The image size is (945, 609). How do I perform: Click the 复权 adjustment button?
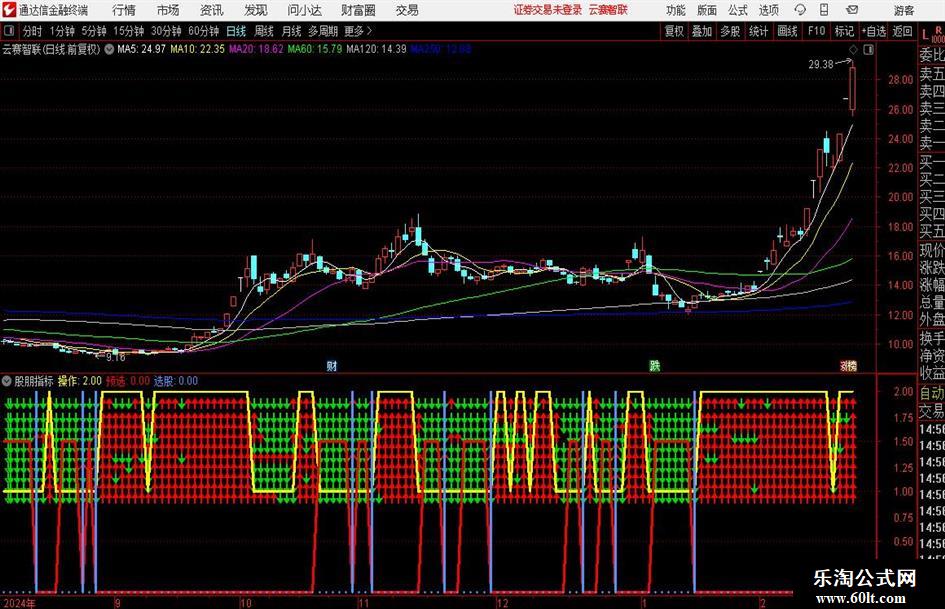point(674,31)
